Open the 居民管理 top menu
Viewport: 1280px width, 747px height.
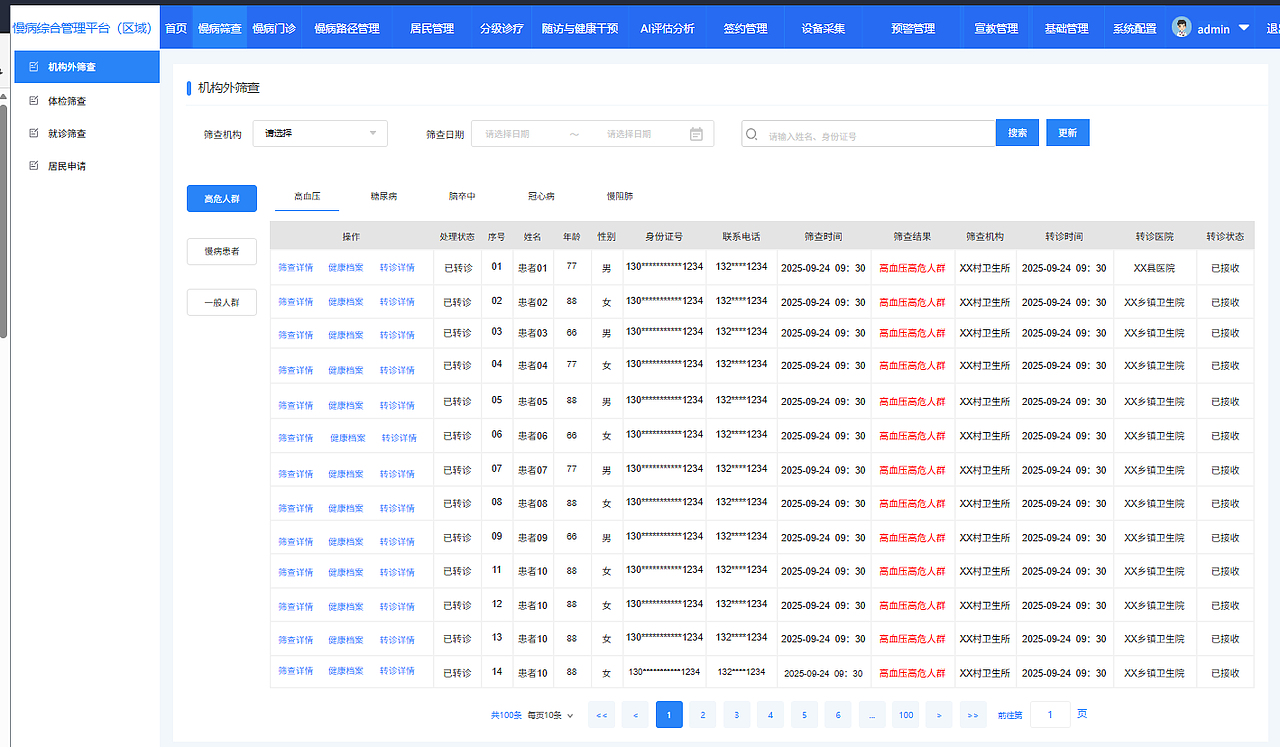click(x=432, y=28)
